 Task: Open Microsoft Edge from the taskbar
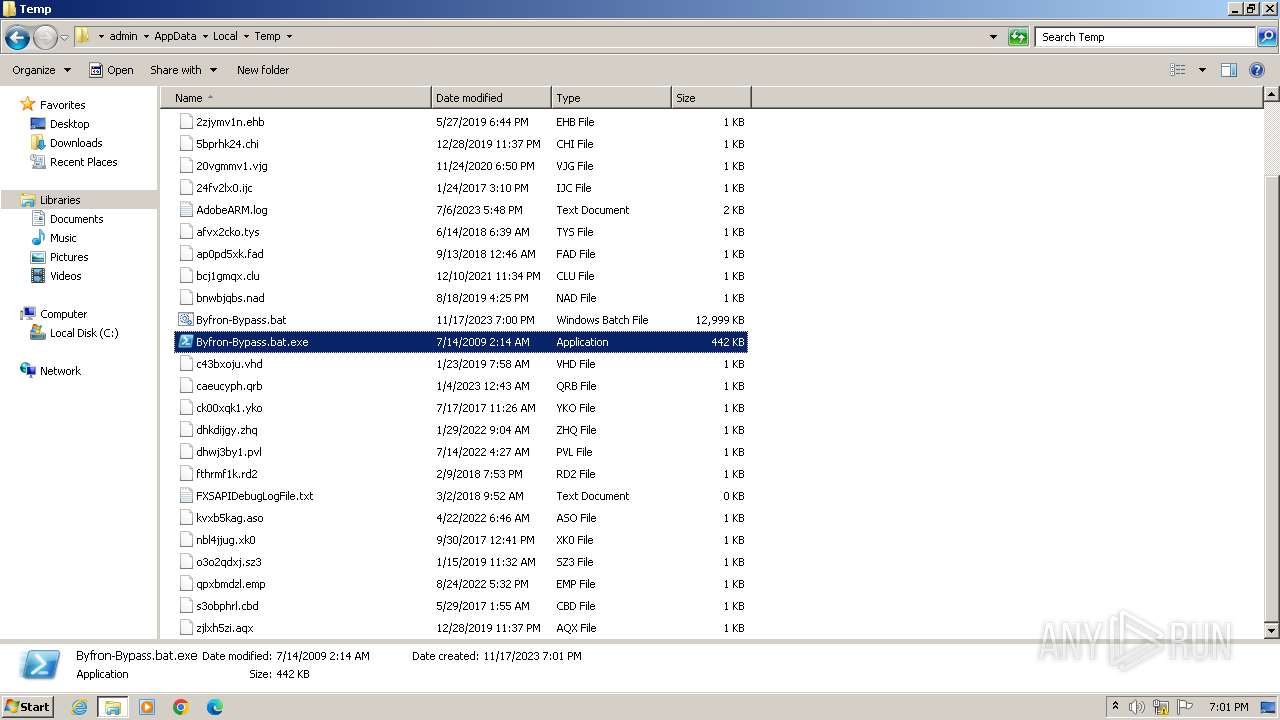click(215, 707)
